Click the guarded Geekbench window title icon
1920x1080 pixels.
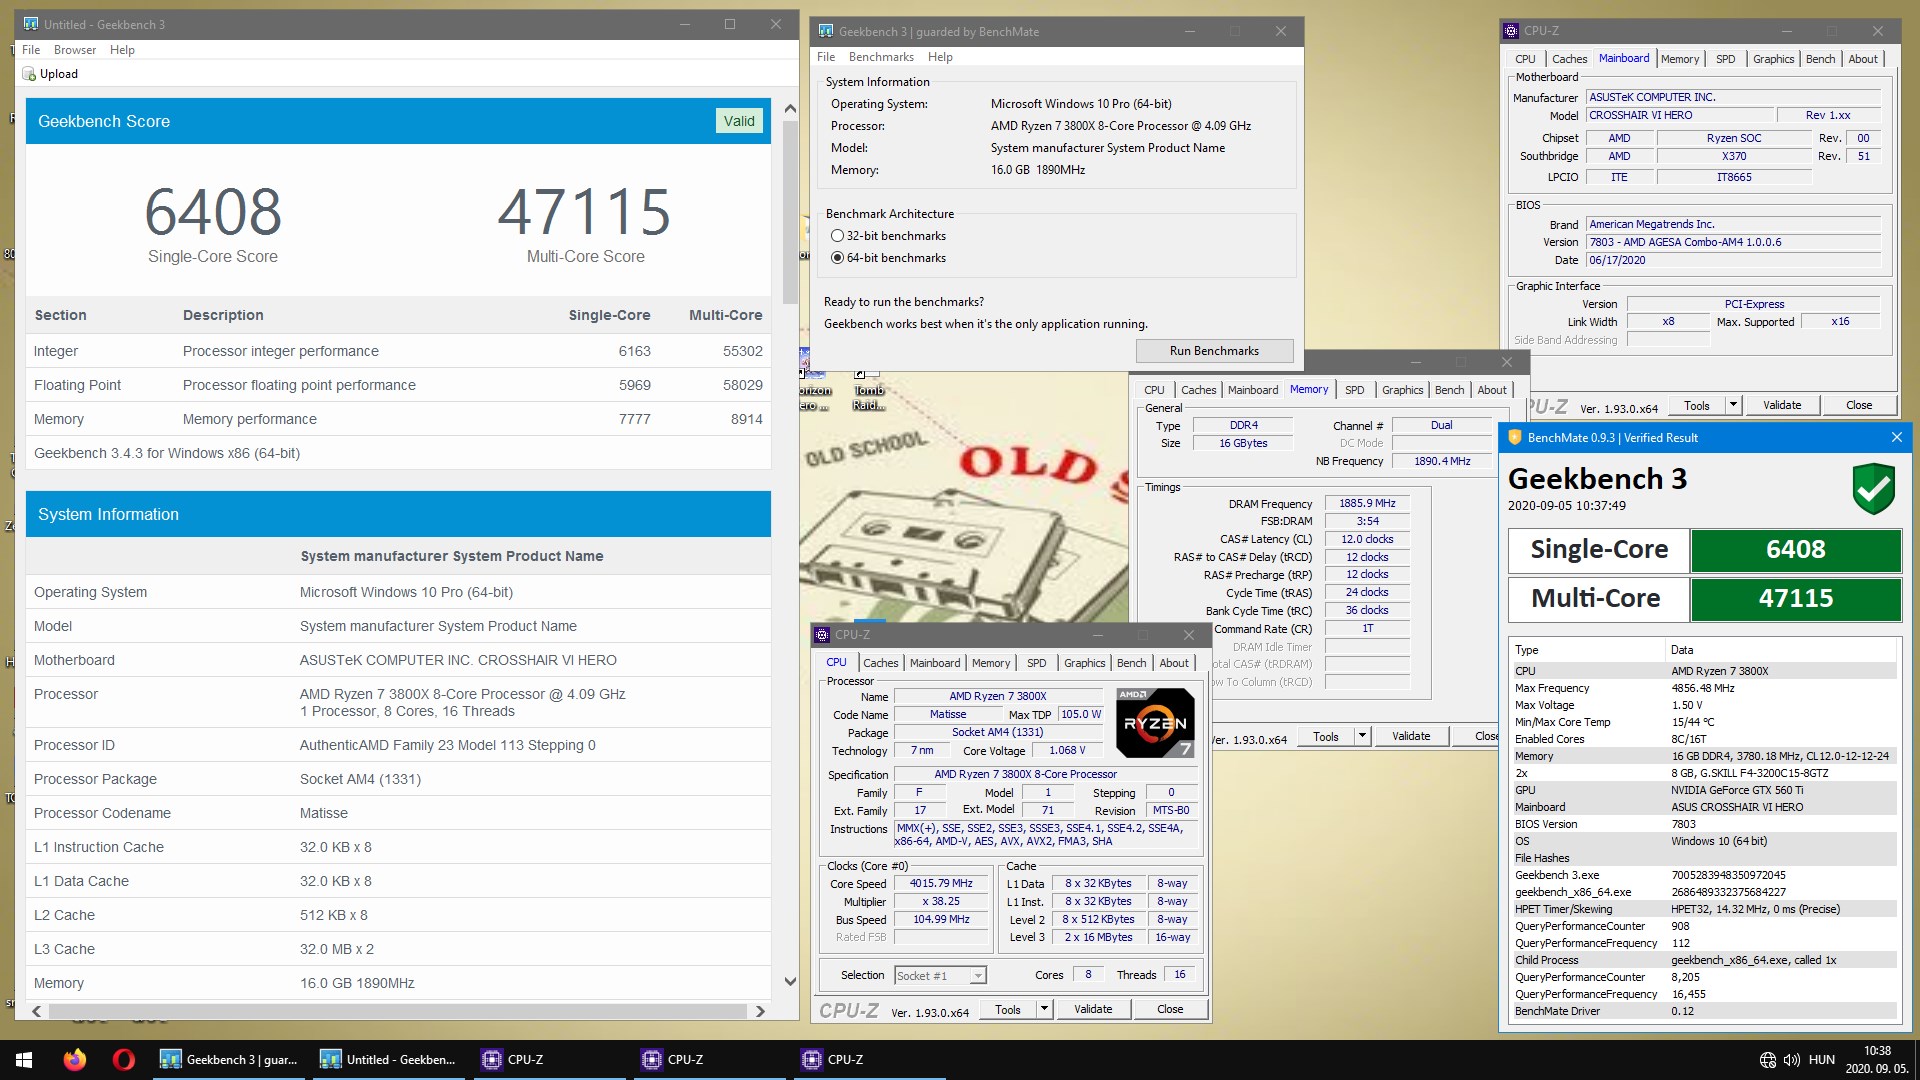[825, 31]
